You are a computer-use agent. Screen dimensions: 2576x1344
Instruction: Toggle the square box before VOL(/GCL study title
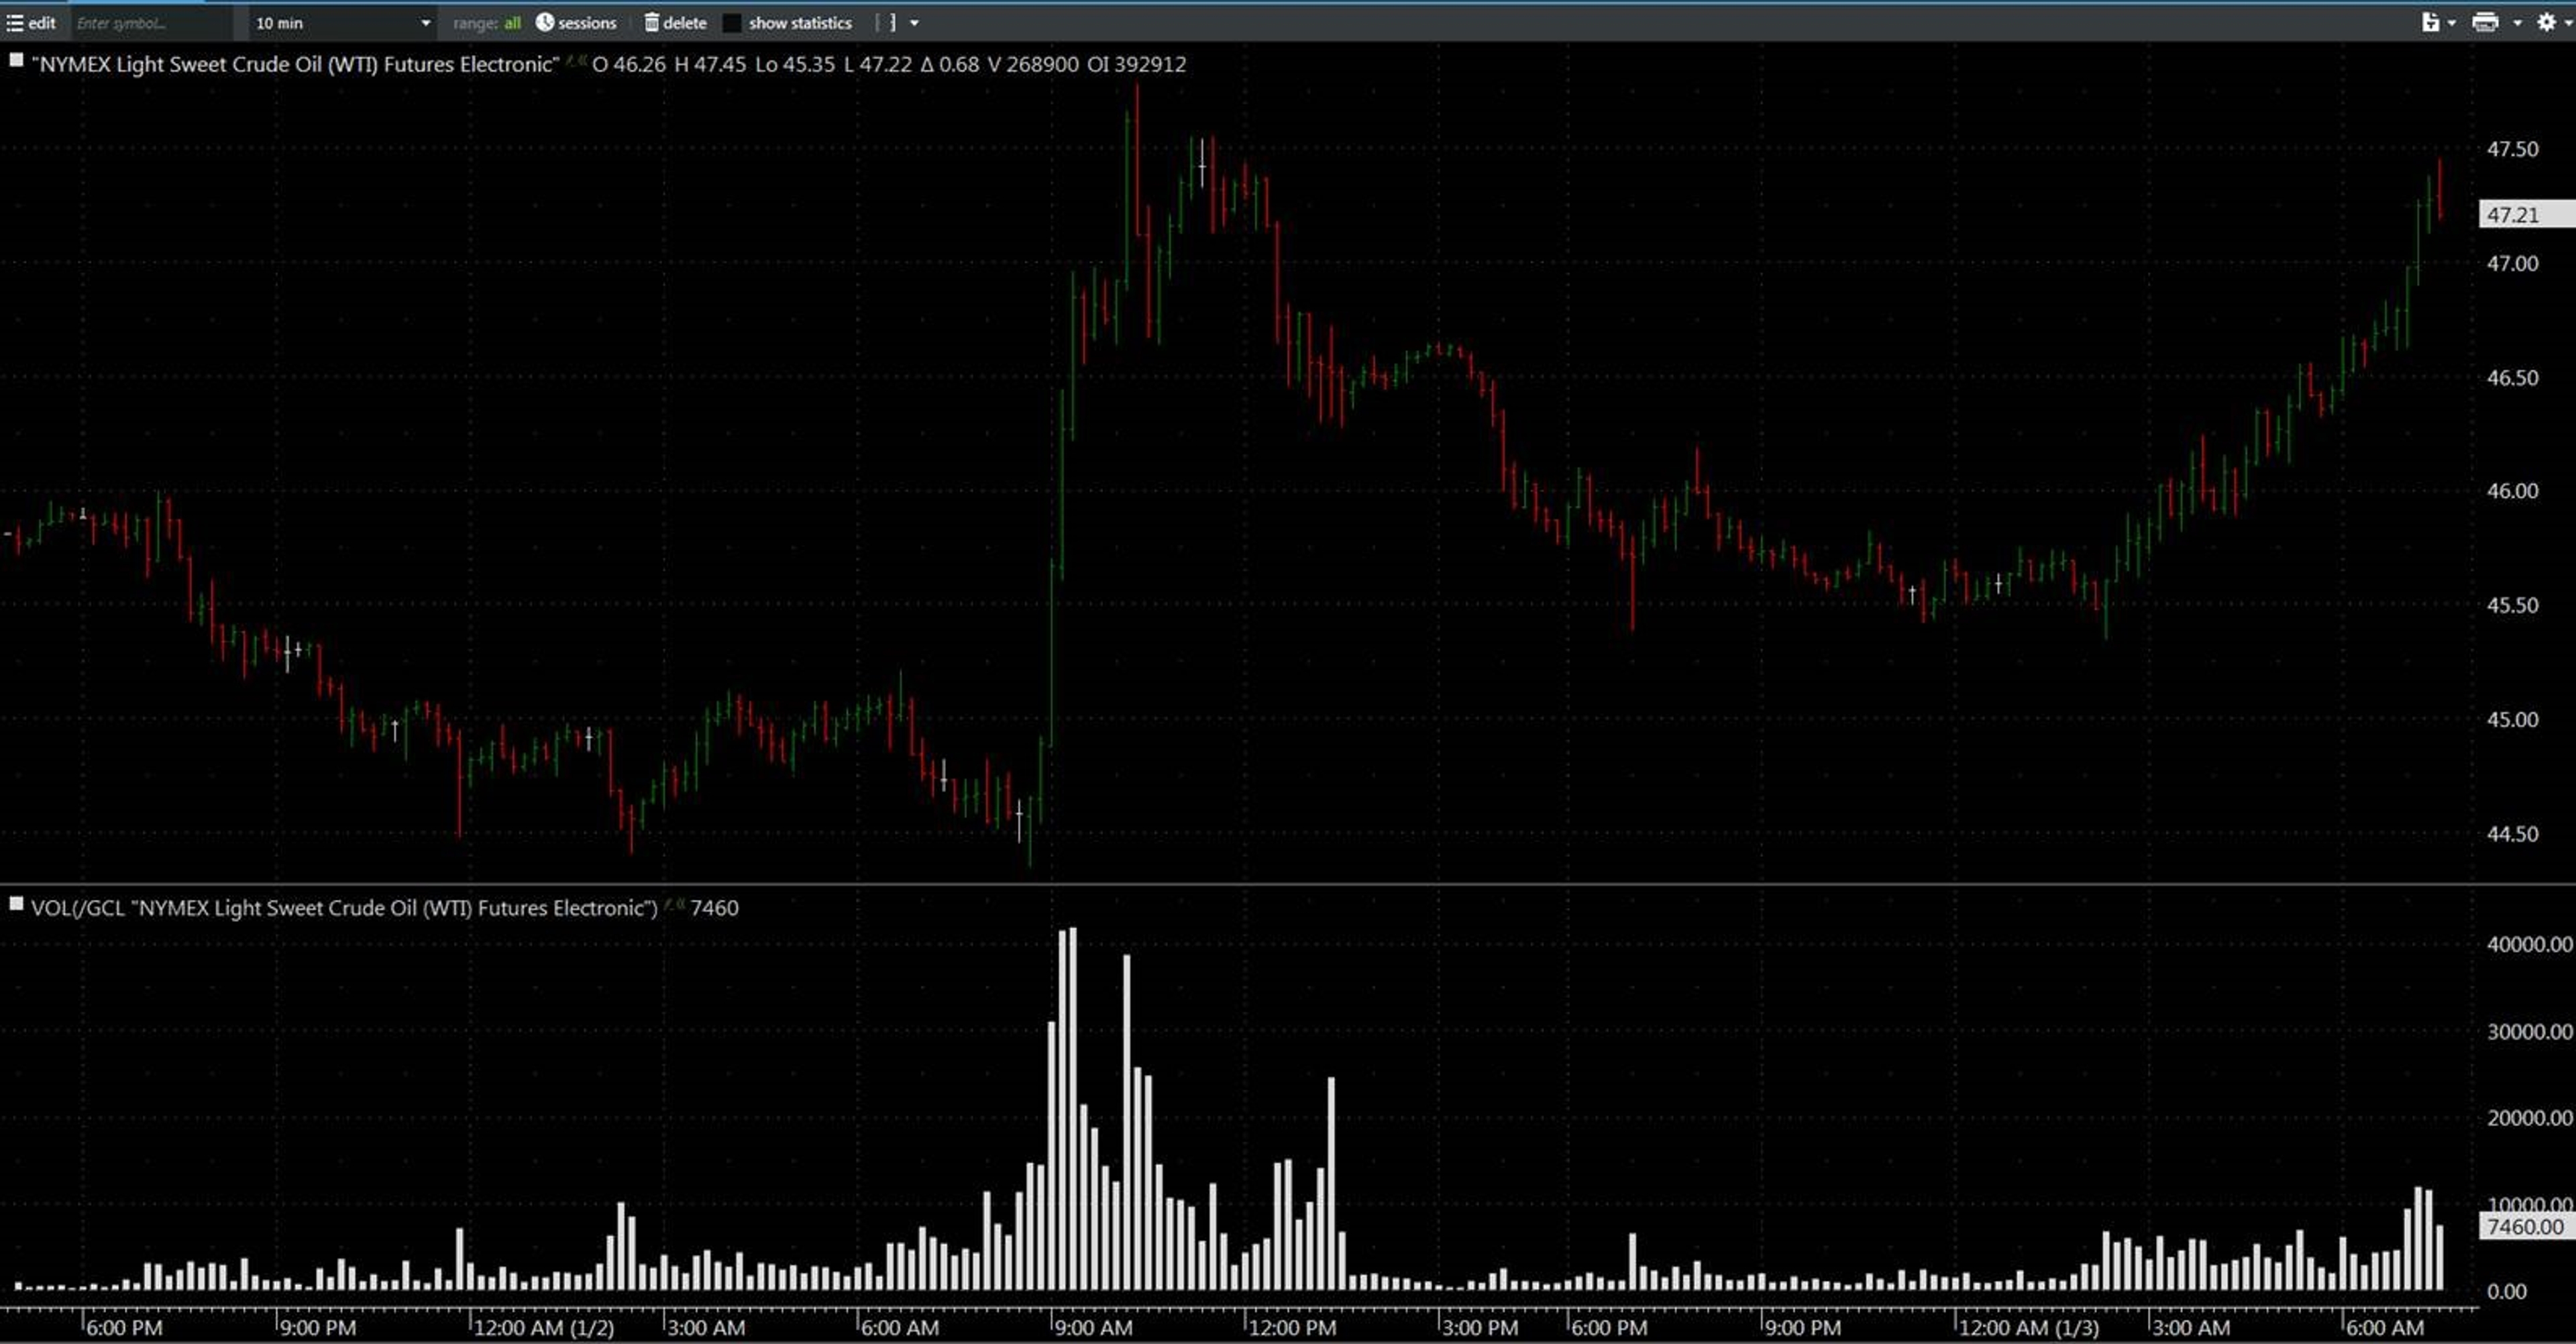16,904
